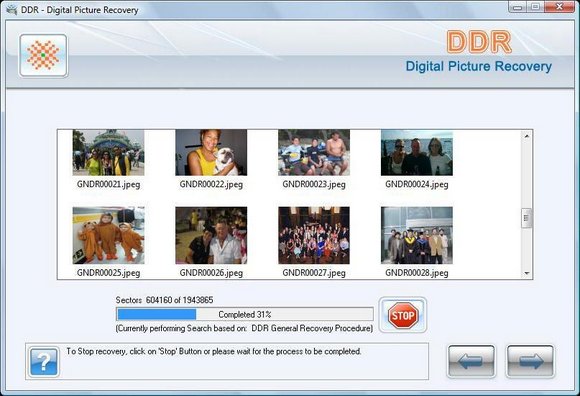Maximize the DDR window
The image size is (580, 396).
tap(535, 7)
